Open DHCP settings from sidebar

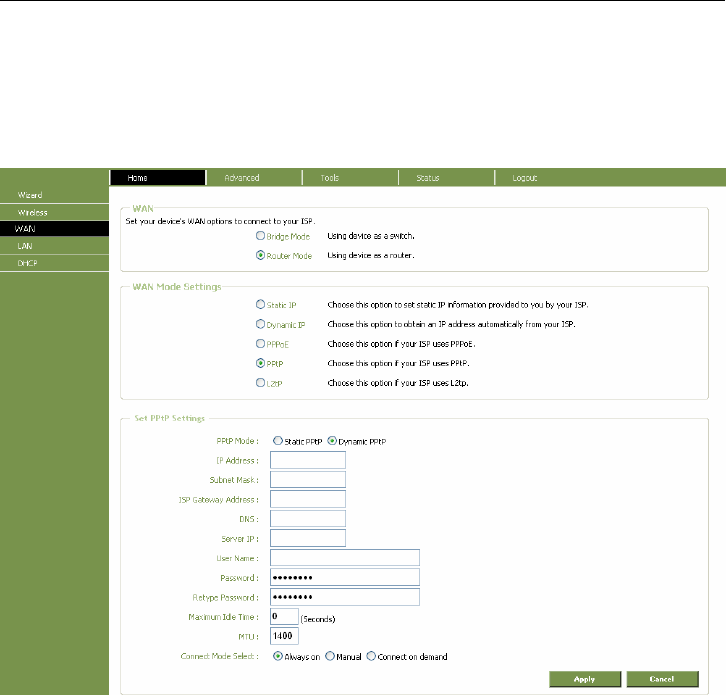tap(27, 262)
